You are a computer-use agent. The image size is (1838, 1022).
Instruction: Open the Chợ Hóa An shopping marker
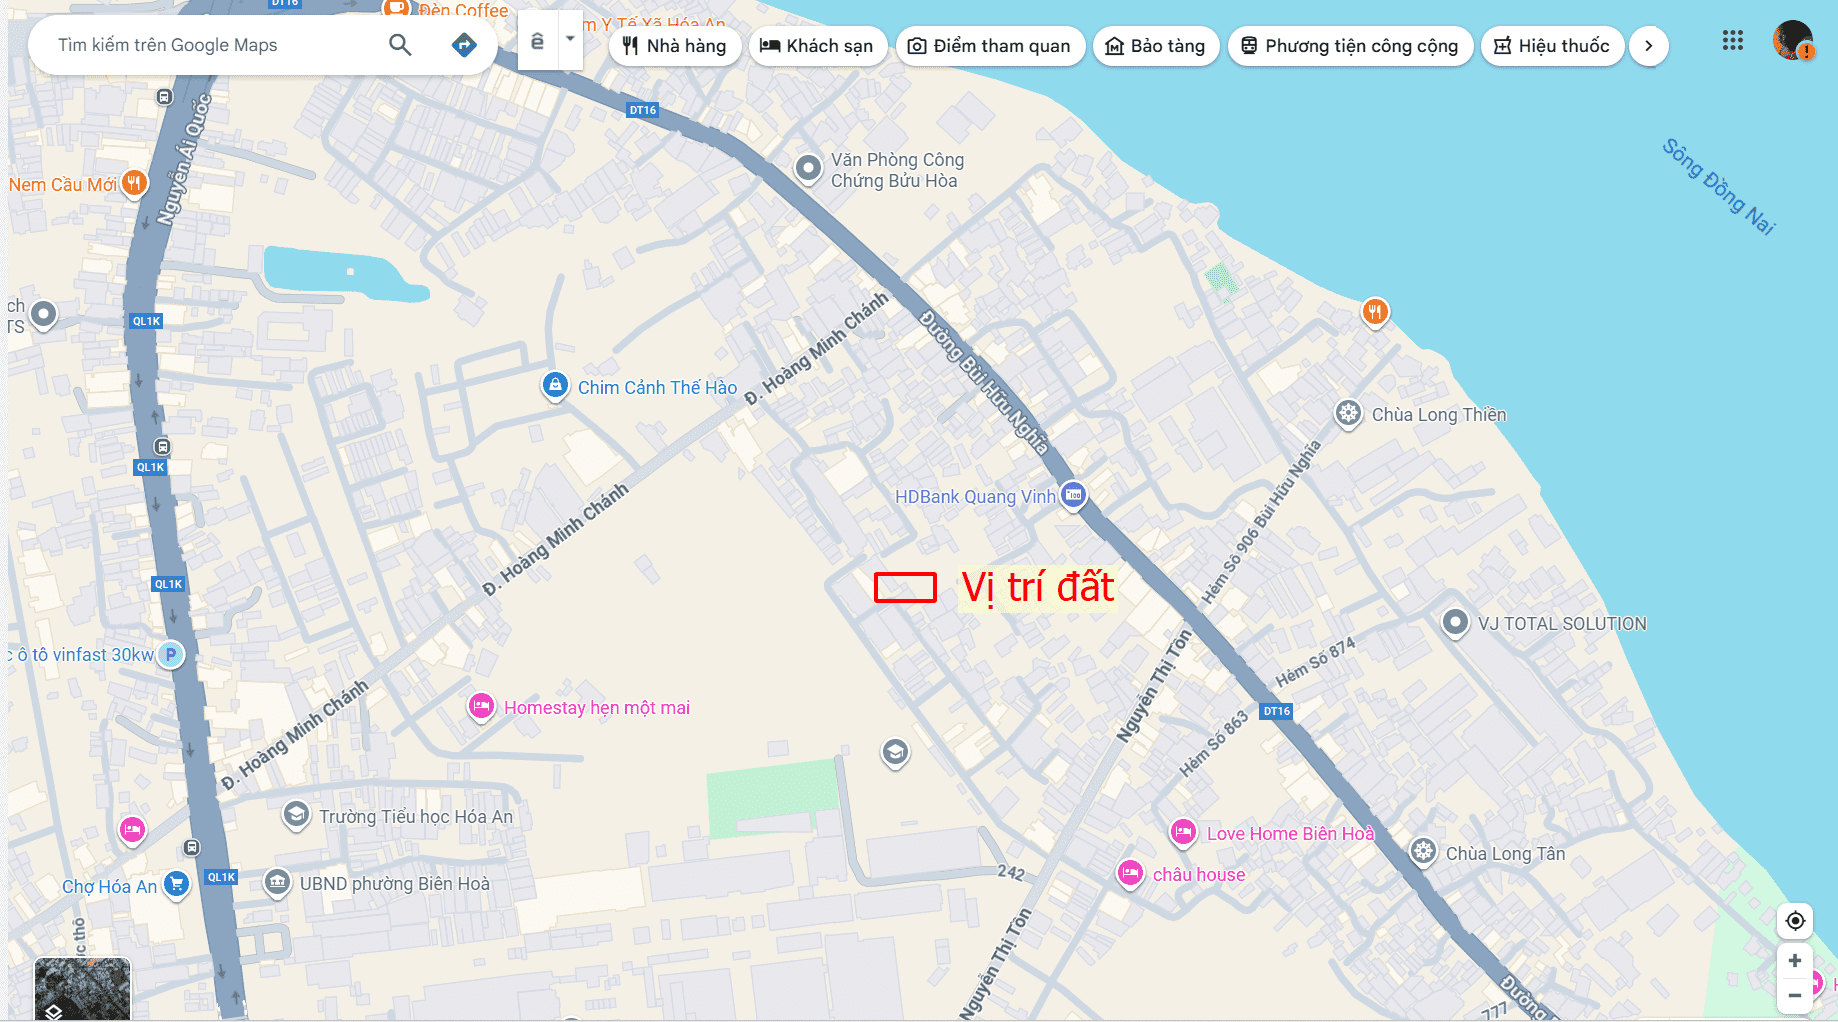coord(177,884)
